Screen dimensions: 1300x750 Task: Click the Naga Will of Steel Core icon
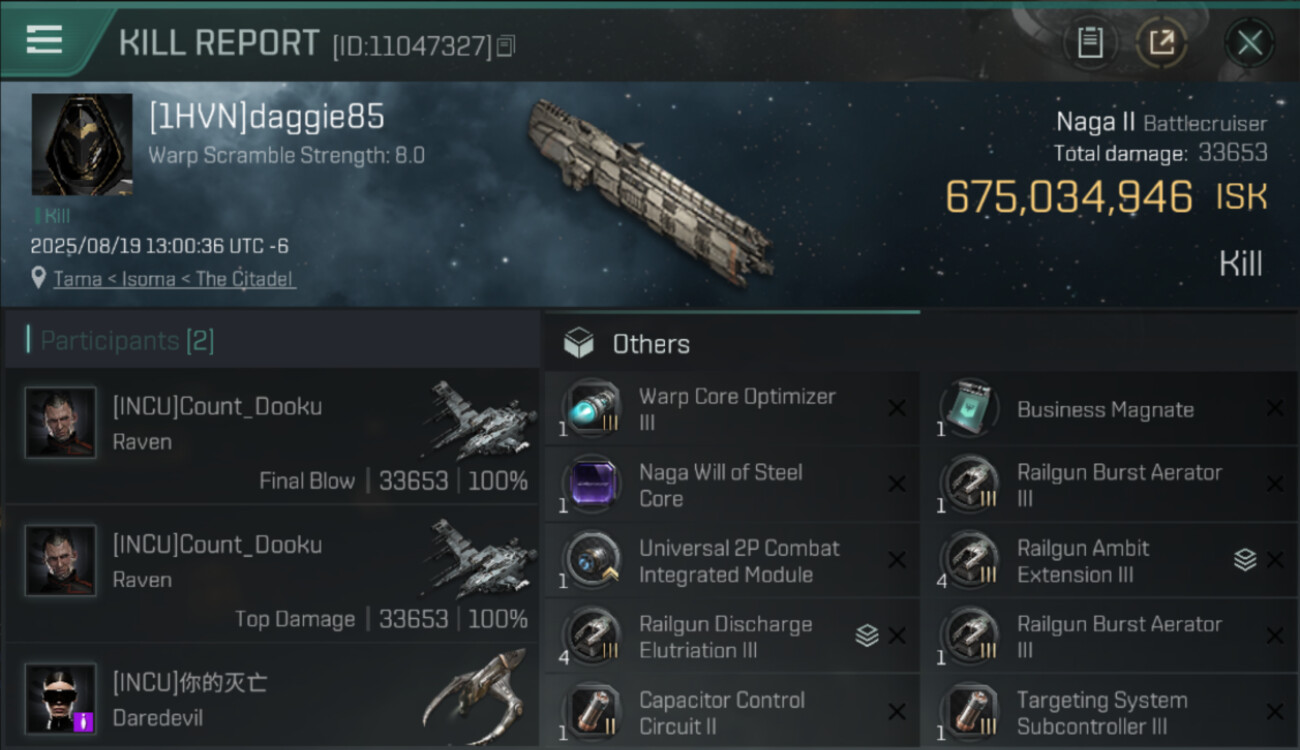click(x=591, y=484)
